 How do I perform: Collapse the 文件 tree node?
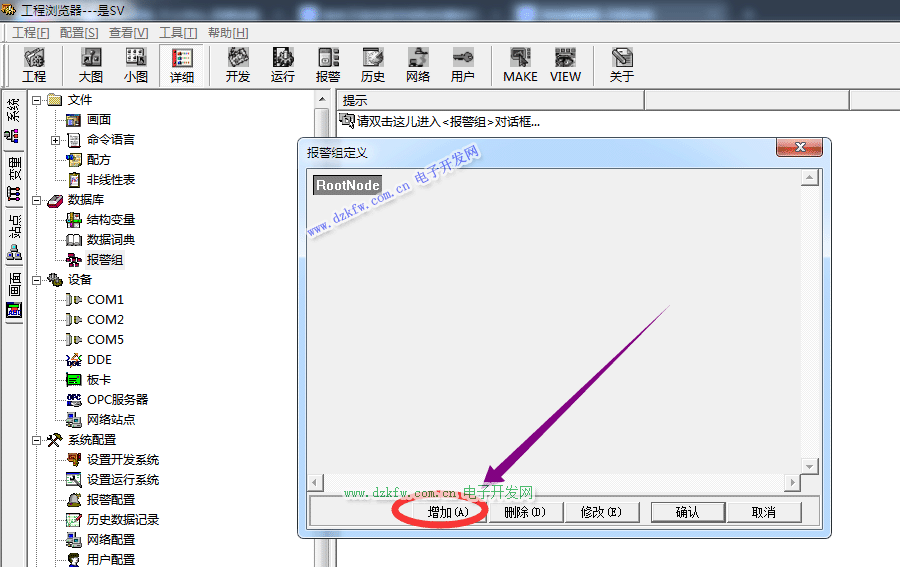(x=36, y=100)
